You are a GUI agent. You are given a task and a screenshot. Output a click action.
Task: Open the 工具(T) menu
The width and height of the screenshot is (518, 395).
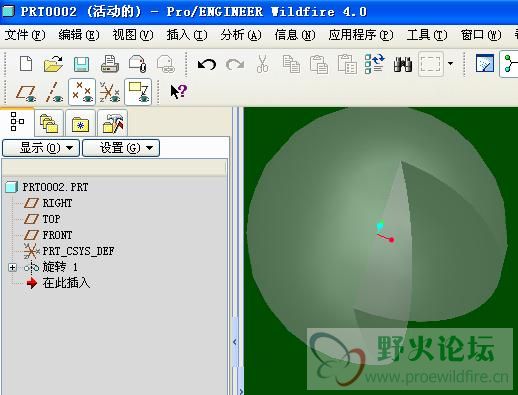[427, 35]
